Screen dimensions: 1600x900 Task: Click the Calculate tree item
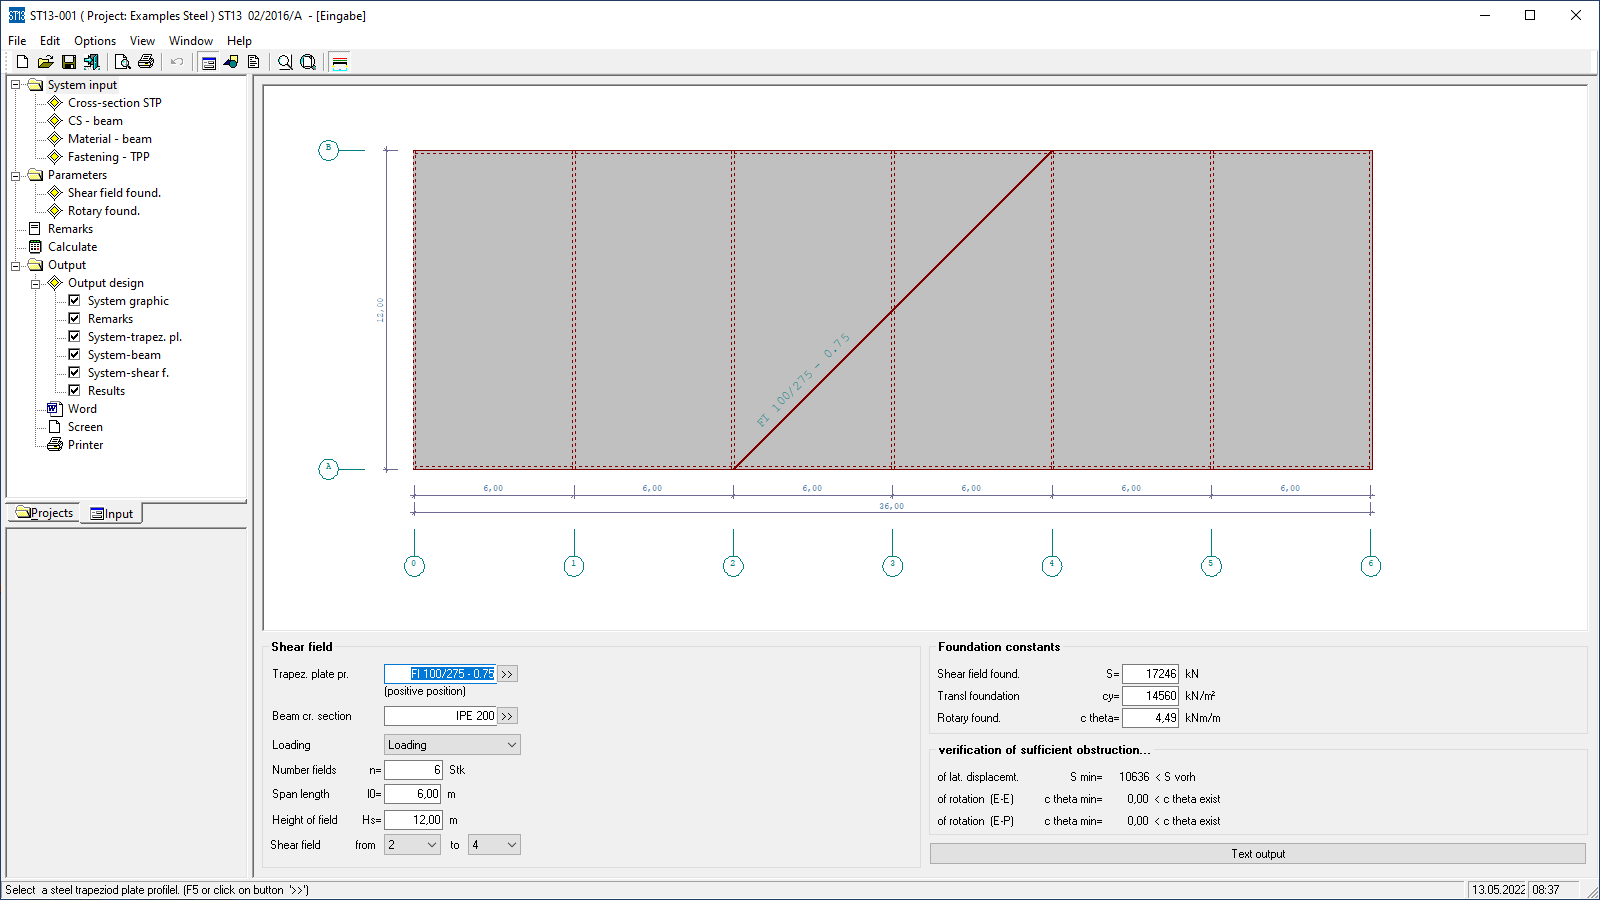pos(72,247)
